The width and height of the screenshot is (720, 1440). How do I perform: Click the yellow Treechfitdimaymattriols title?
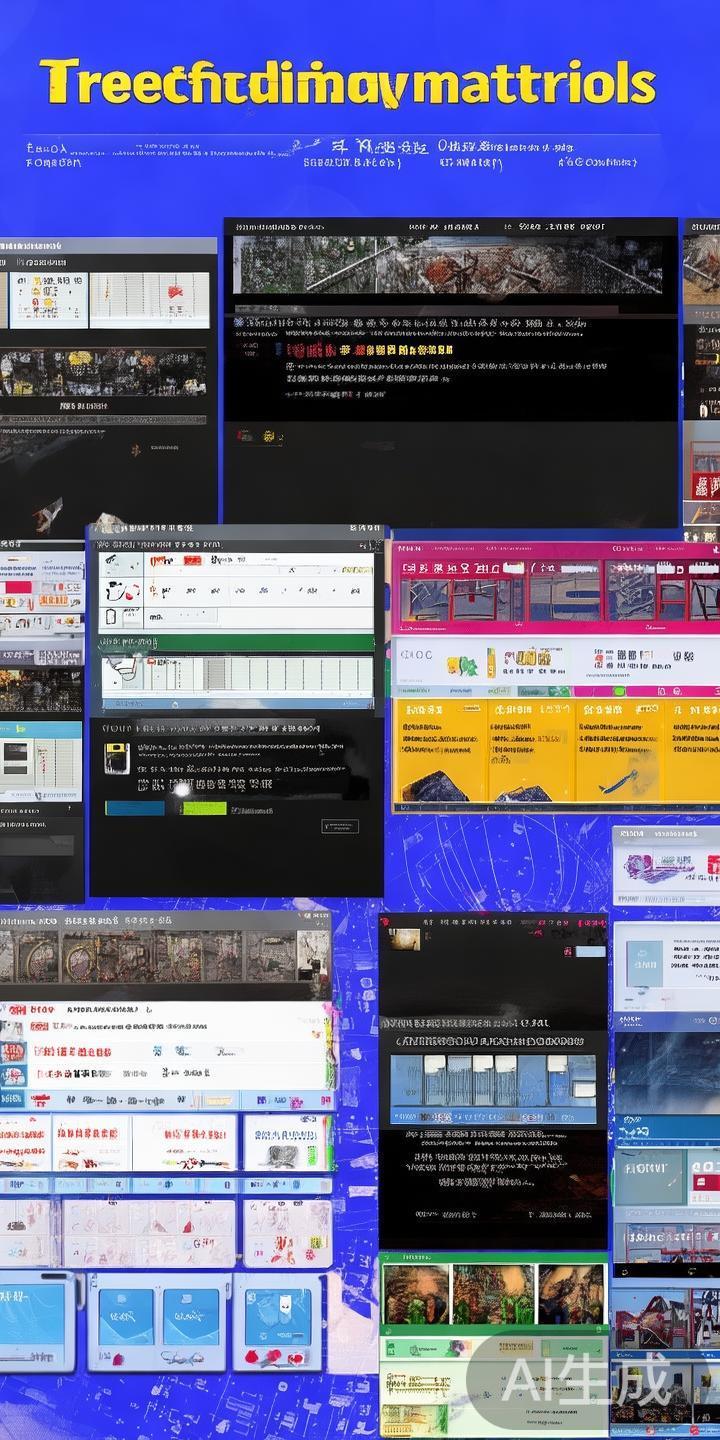348,84
